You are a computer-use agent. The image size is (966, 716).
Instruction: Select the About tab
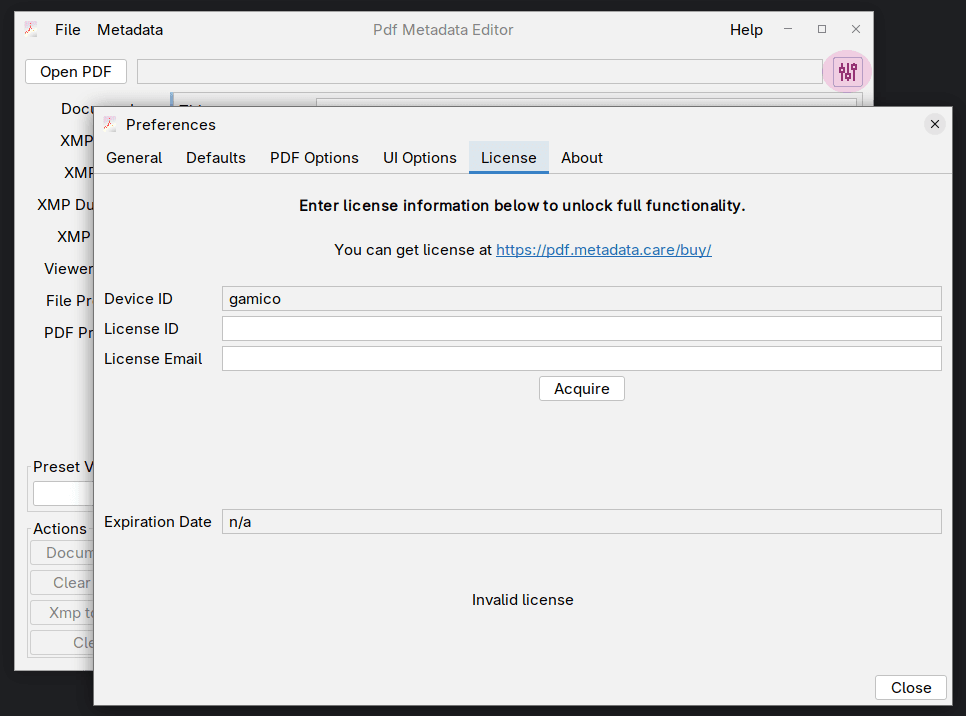pos(582,157)
